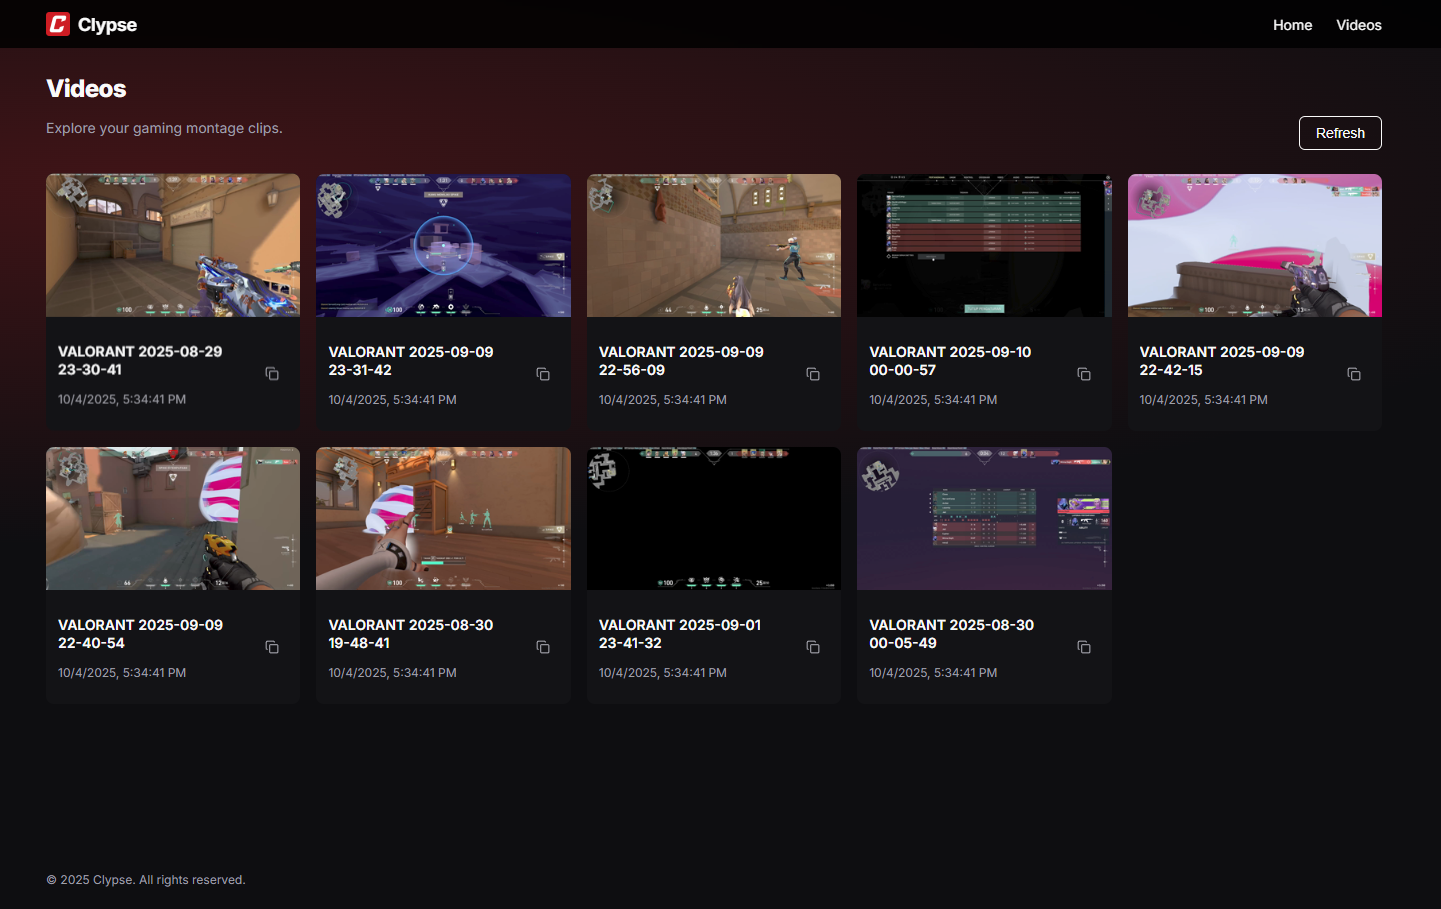Open thumbnail of VALORANT 2025-08-30 19-48-41
The image size is (1441, 909).
pyautogui.click(x=443, y=518)
